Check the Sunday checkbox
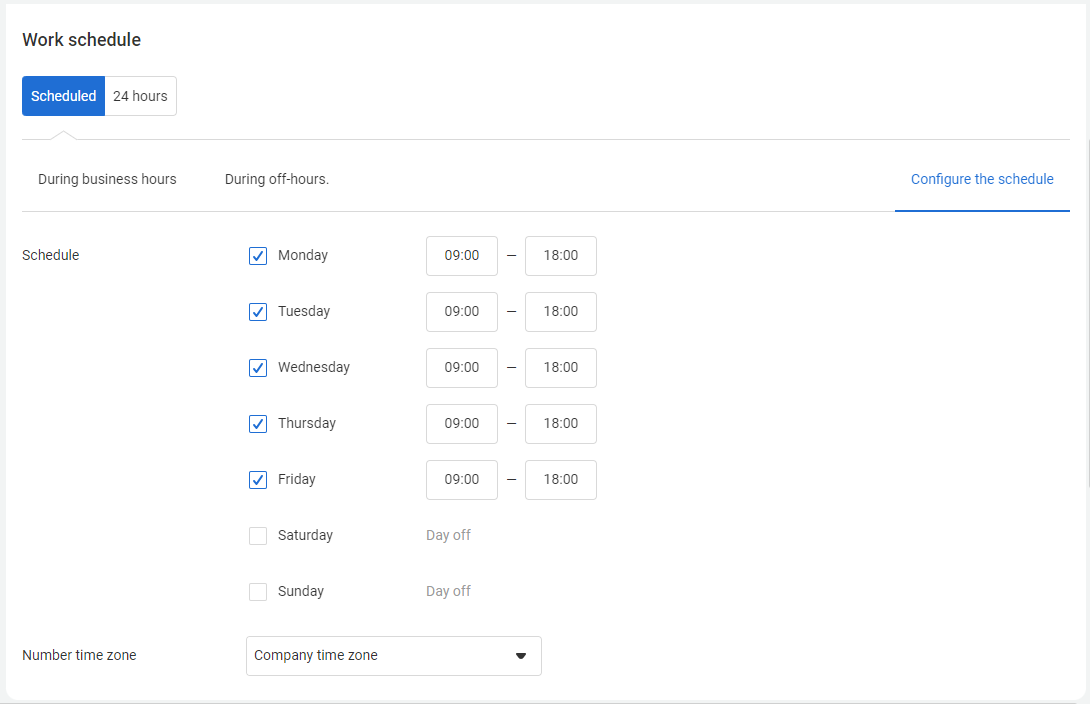The width and height of the screenshot is (1090, 704). (258, 592)
